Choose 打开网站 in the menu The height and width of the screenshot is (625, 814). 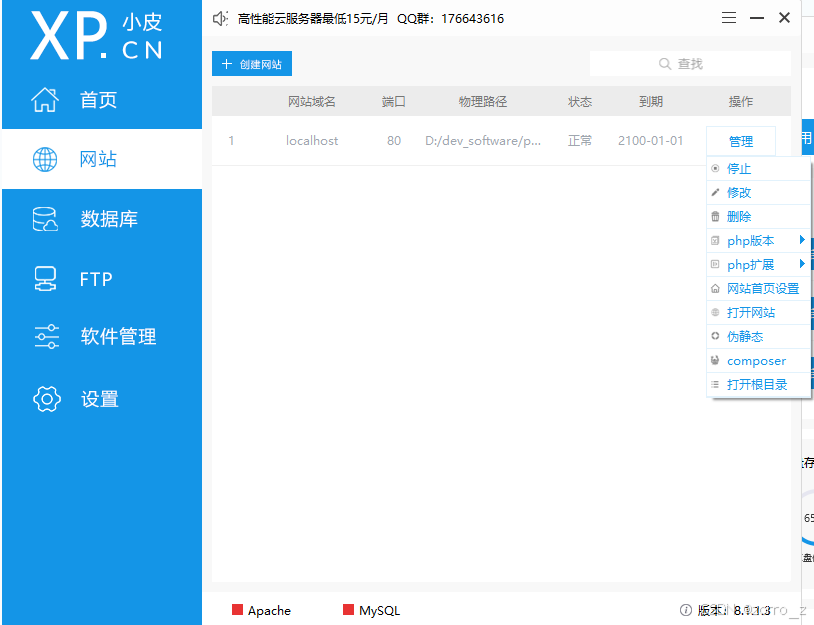click(x=758, y=312)
